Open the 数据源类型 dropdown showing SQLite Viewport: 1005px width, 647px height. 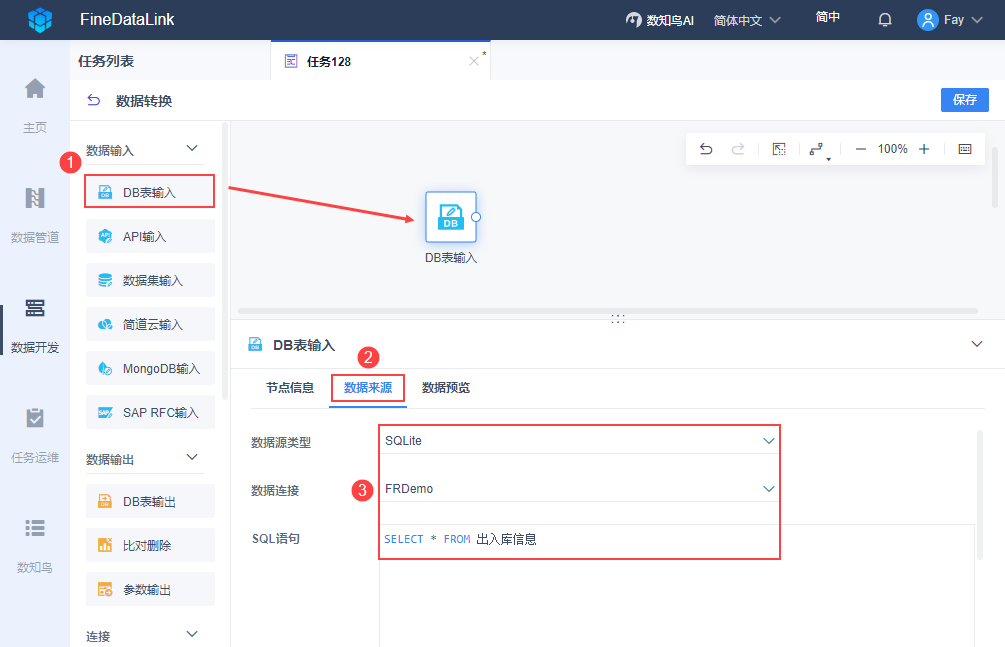(x=579, y=440)
